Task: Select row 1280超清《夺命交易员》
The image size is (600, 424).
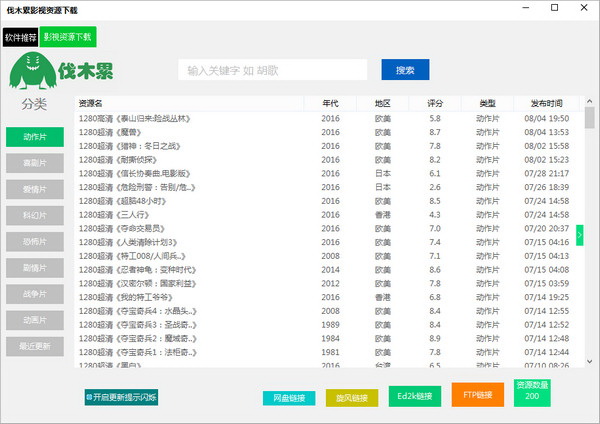Action: coord(329,229)
